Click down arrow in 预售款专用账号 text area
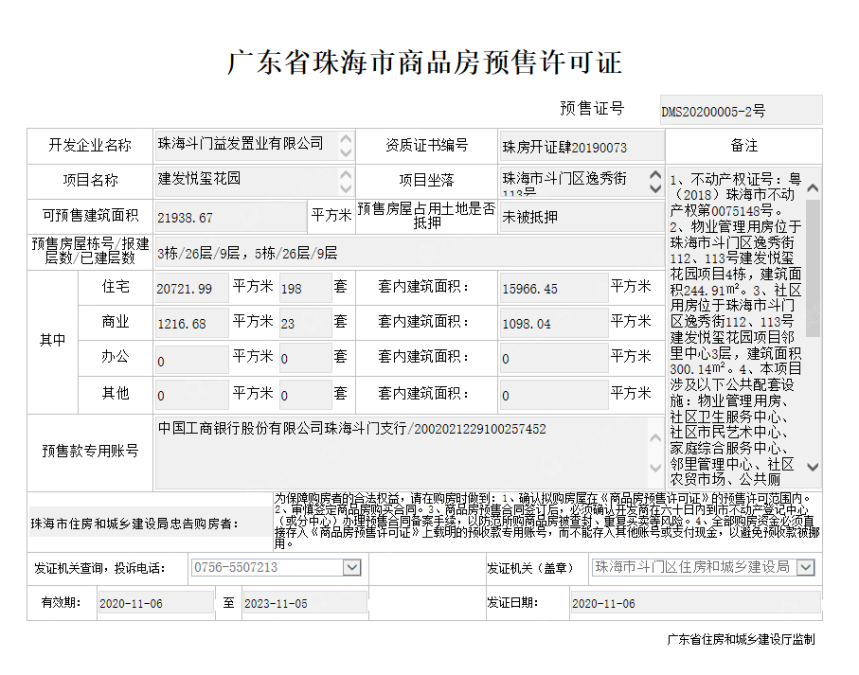The height and width of the screenshot is (675, 859). pos(655,467)
